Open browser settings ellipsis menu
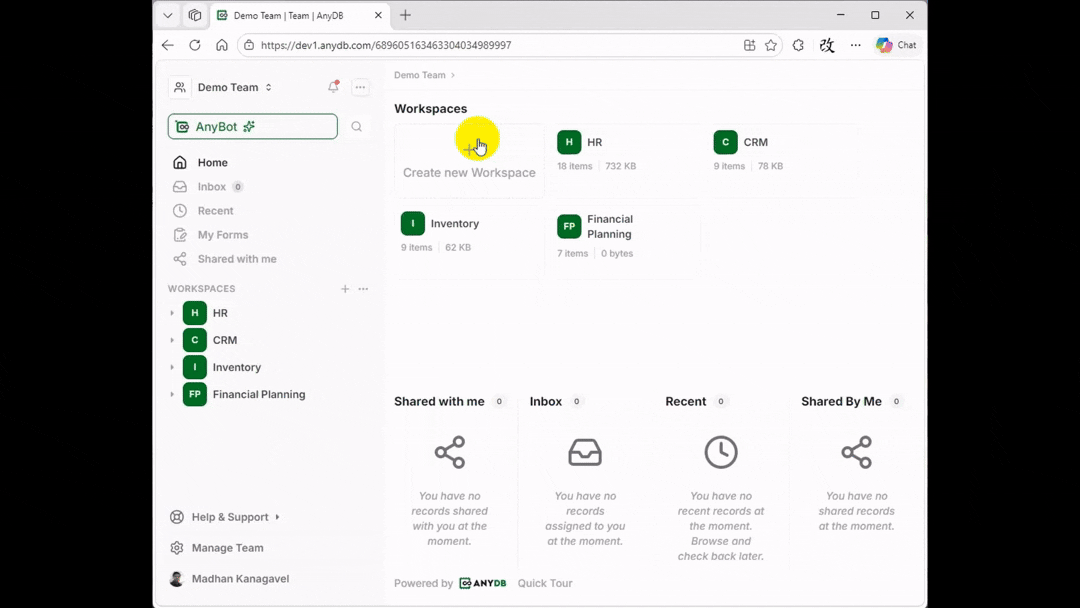The height and width of the screenshot is (608, 1080). tap(855, 45)
